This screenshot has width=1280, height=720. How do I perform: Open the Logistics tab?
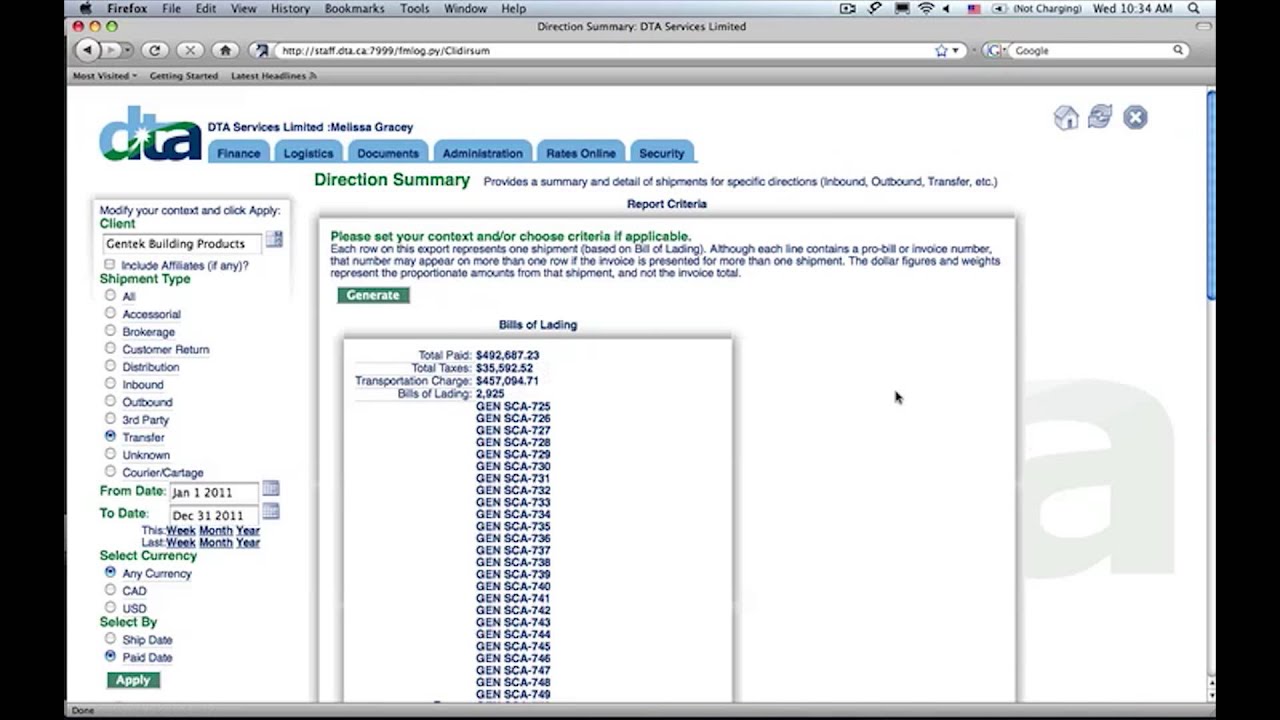[308, 153]
